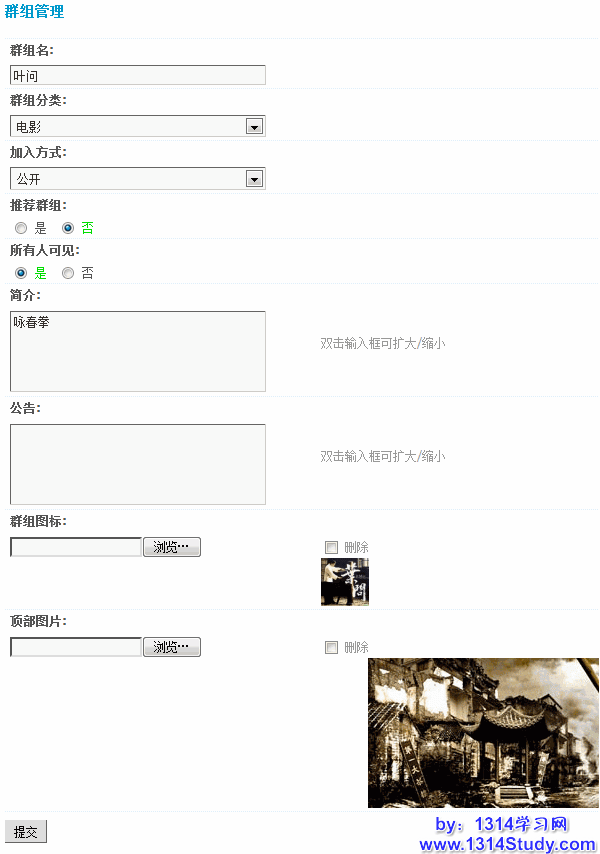This screenshot has height=854, width=600.
Task: Select 是 radio under 推荐群组
Action: 21,228
